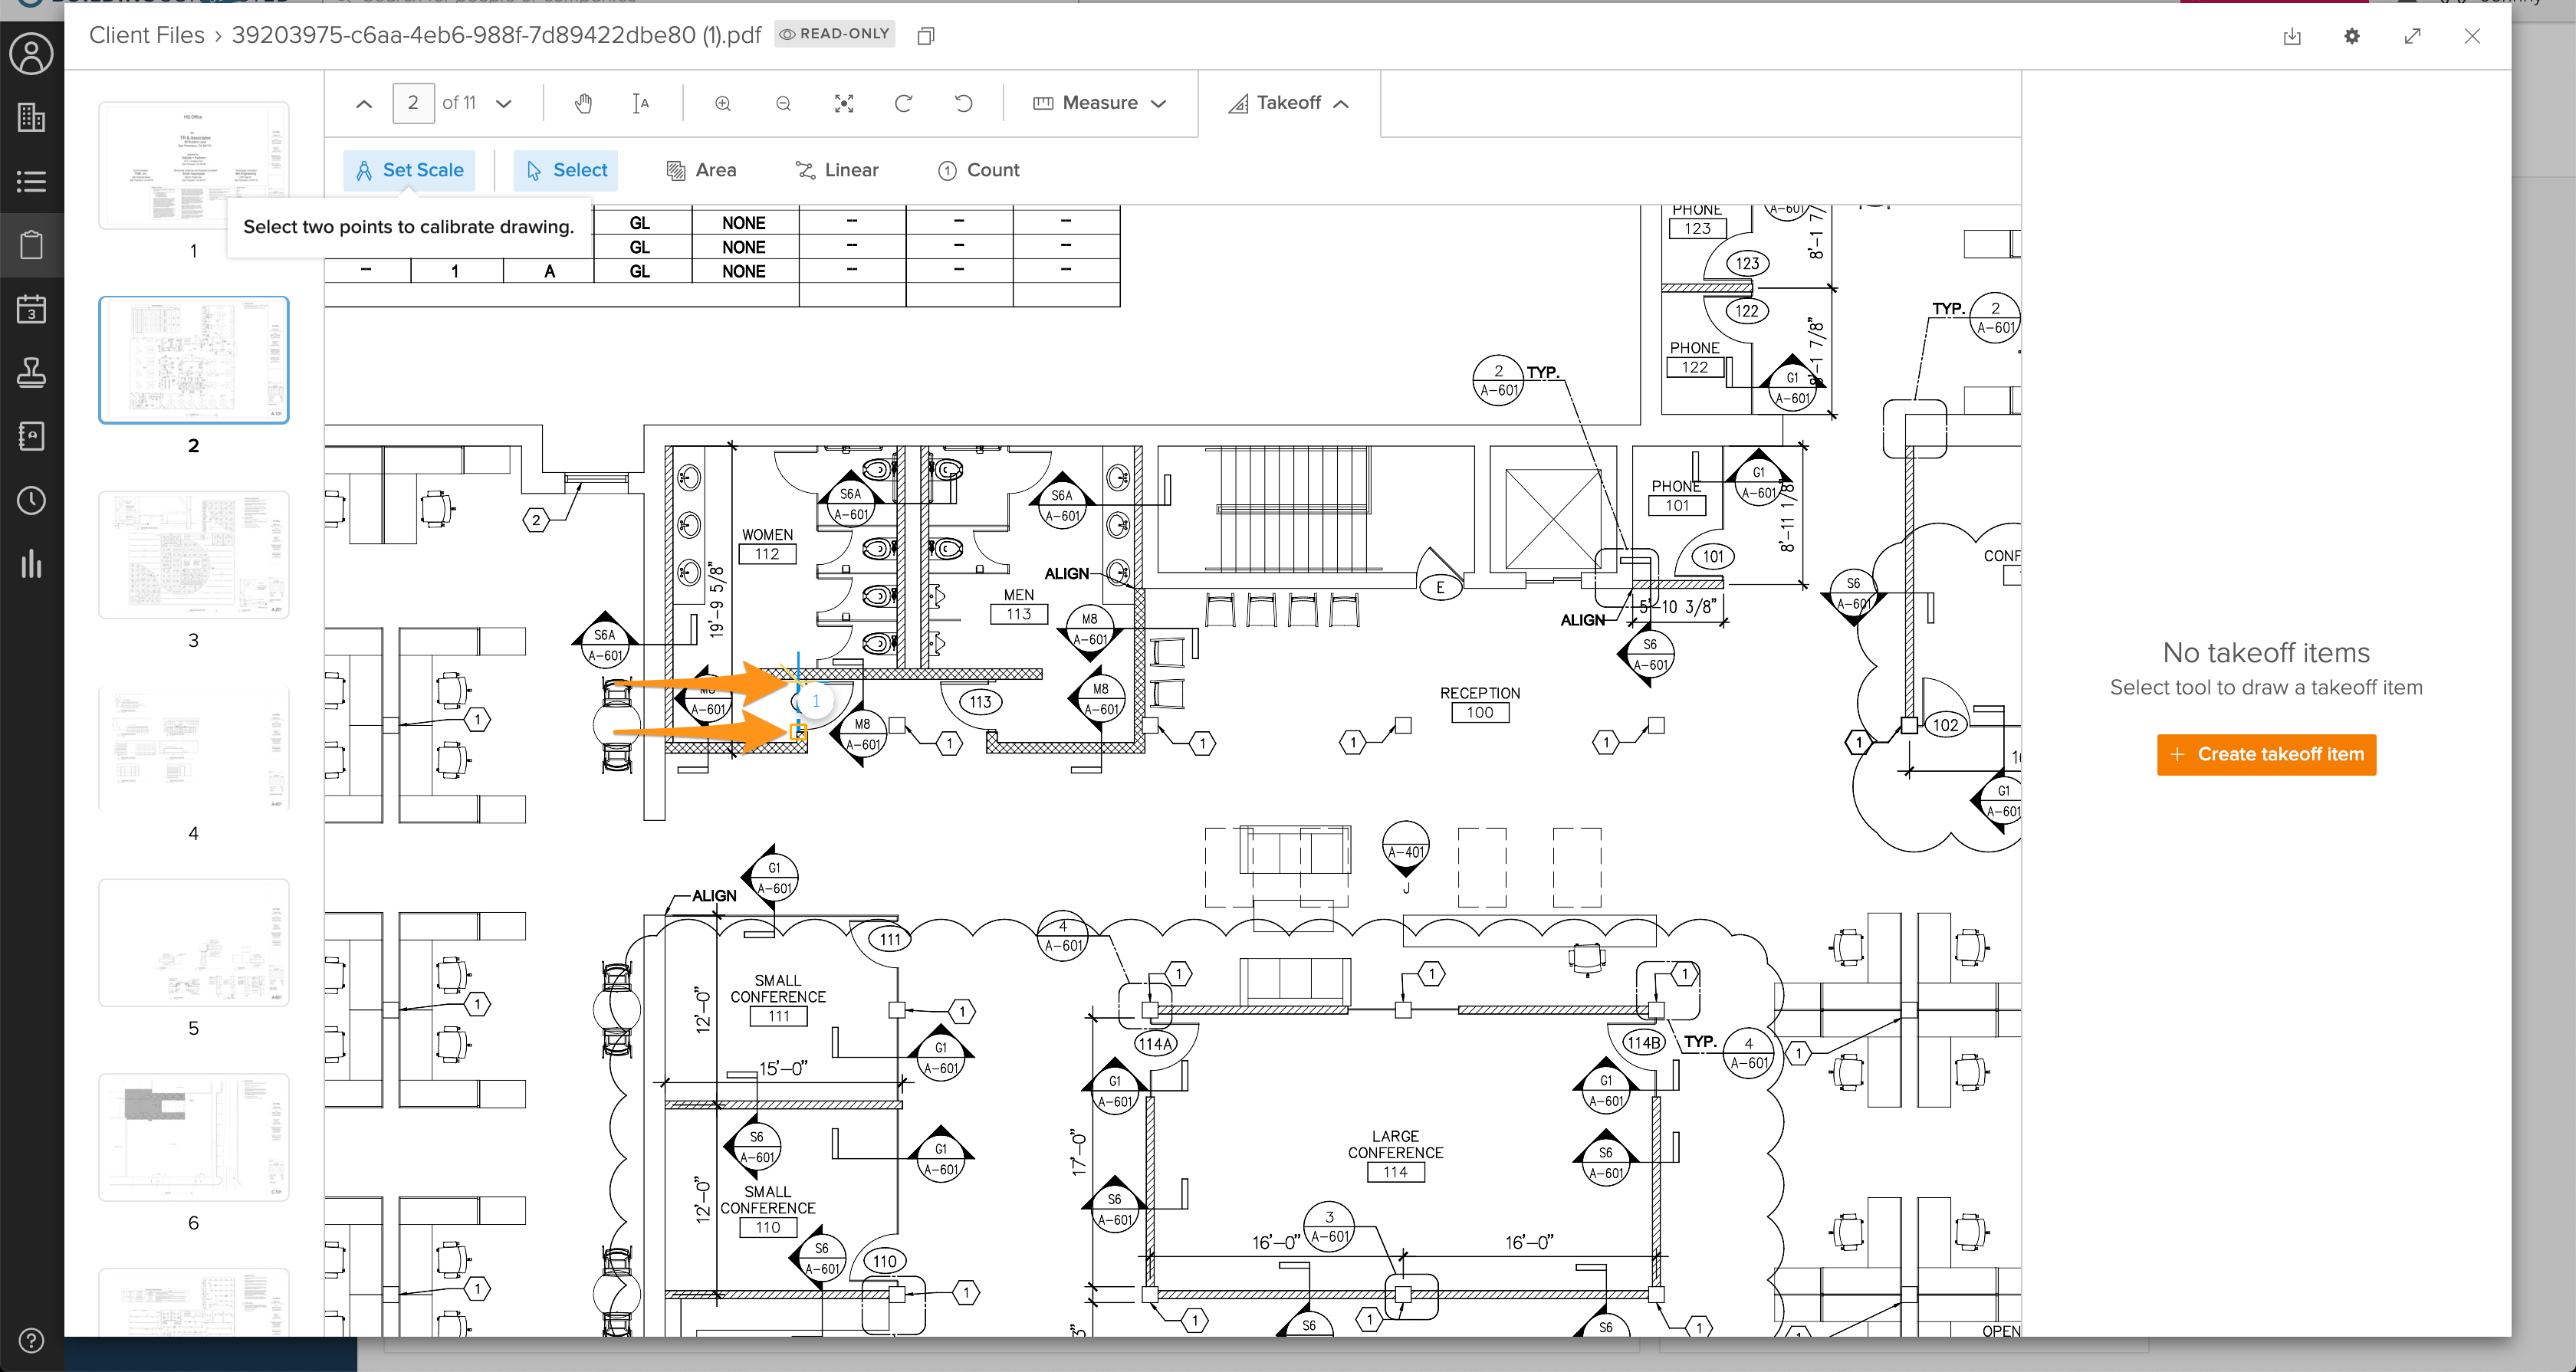The width and height of the screenshot is (2576, 1372).
Task: Choose the Area takeoff tool
Action: (701, 170)
